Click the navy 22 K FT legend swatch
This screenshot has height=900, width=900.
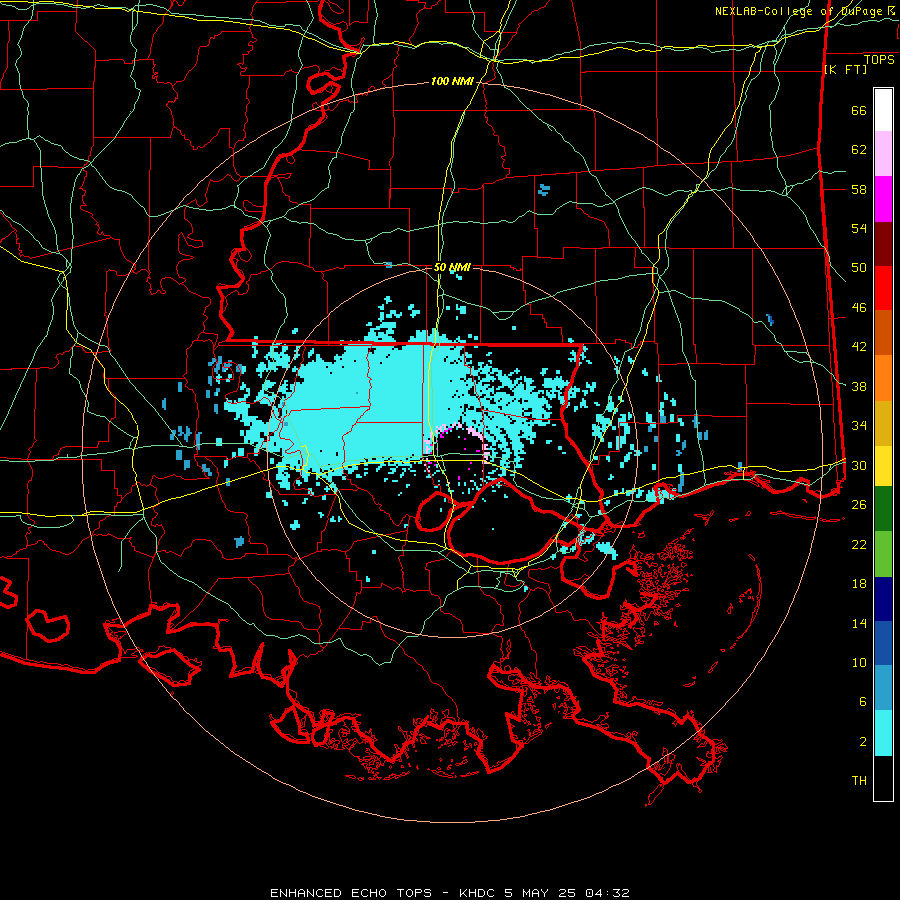[883, 599]
